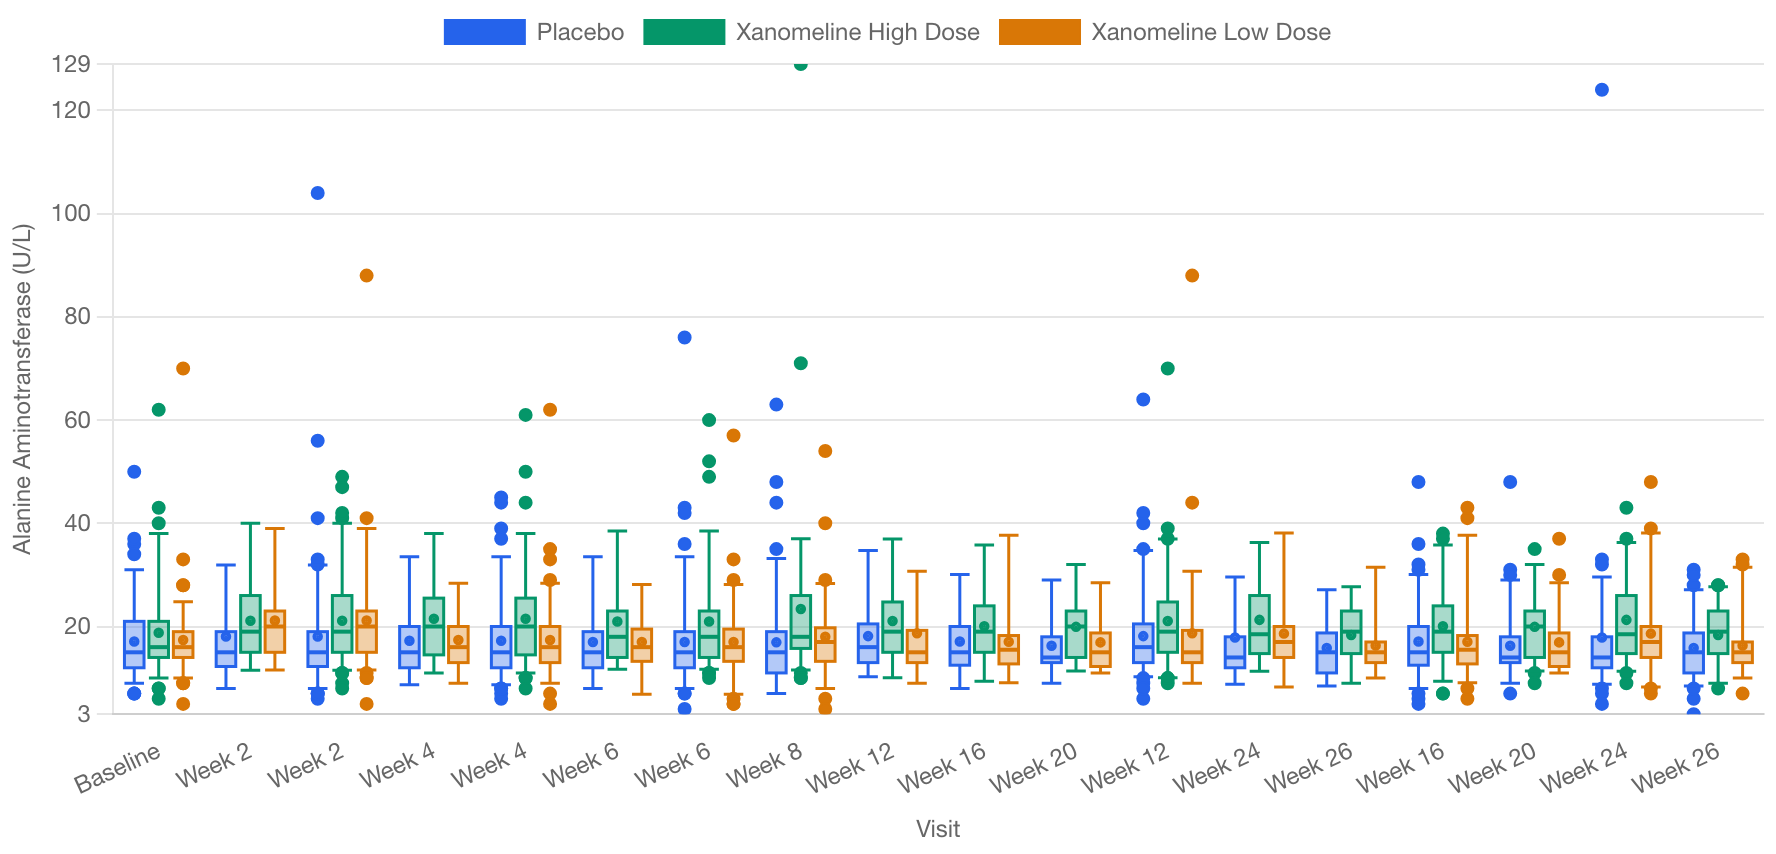
Task: Click the Alanine Aminotransferase (U/L) axis title
Action: [x=22, y=389]
